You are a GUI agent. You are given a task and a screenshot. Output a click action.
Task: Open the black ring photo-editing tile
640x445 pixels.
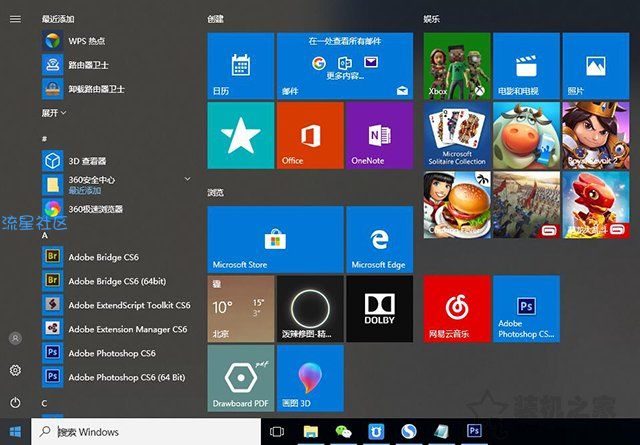click(310, 309)
